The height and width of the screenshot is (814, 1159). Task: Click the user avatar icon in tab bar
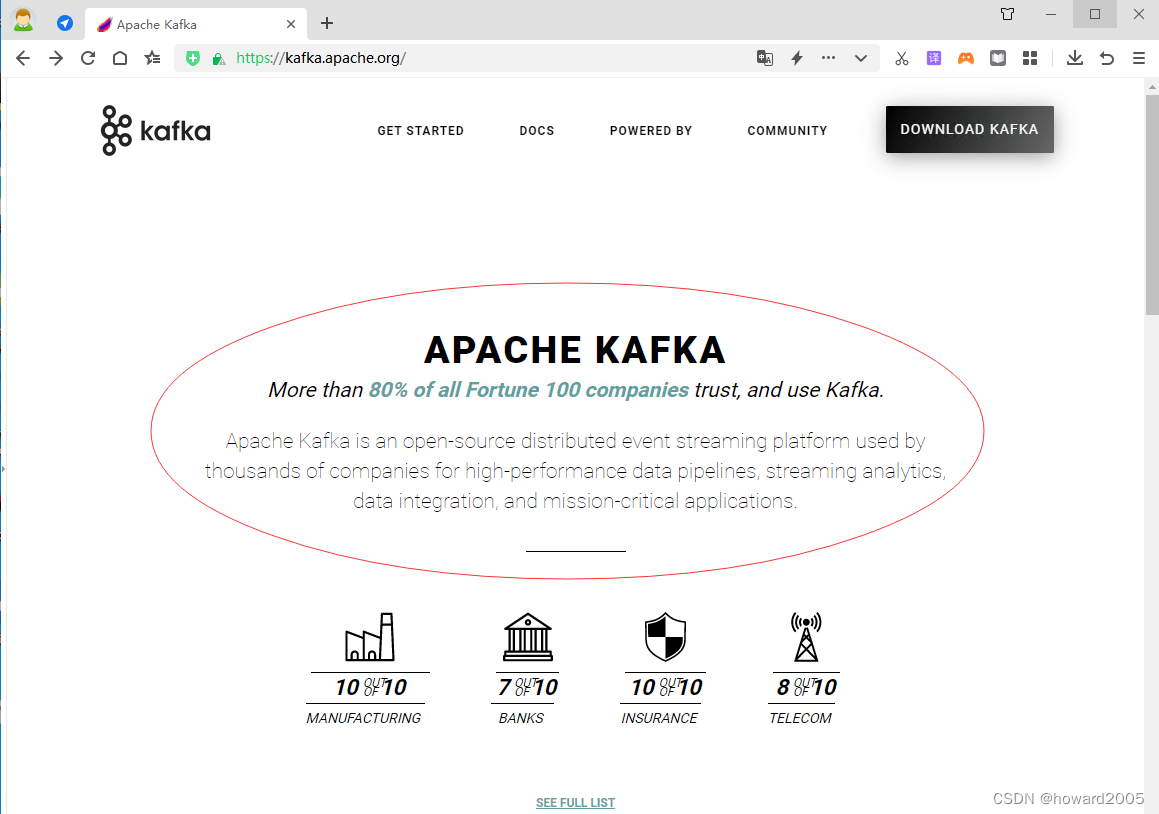click(24, 20)
